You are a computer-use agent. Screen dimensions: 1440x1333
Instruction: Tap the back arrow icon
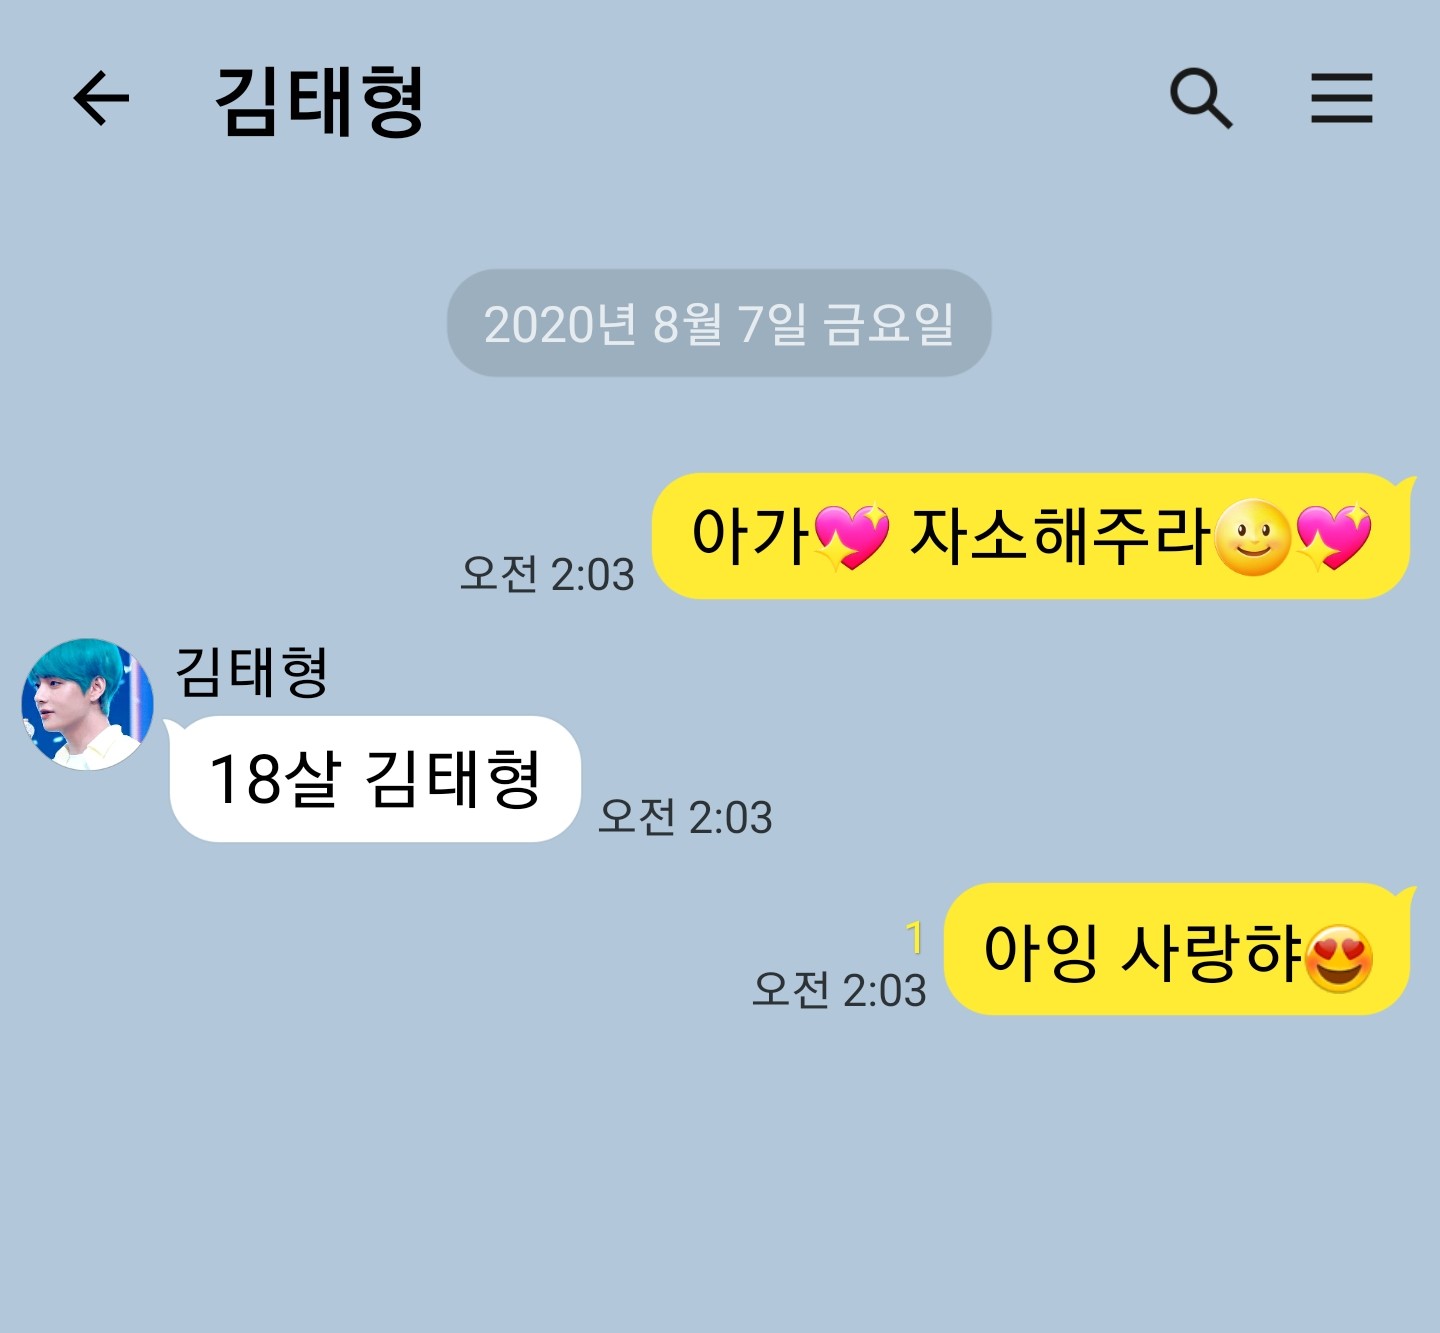click(x=101, y=99)
